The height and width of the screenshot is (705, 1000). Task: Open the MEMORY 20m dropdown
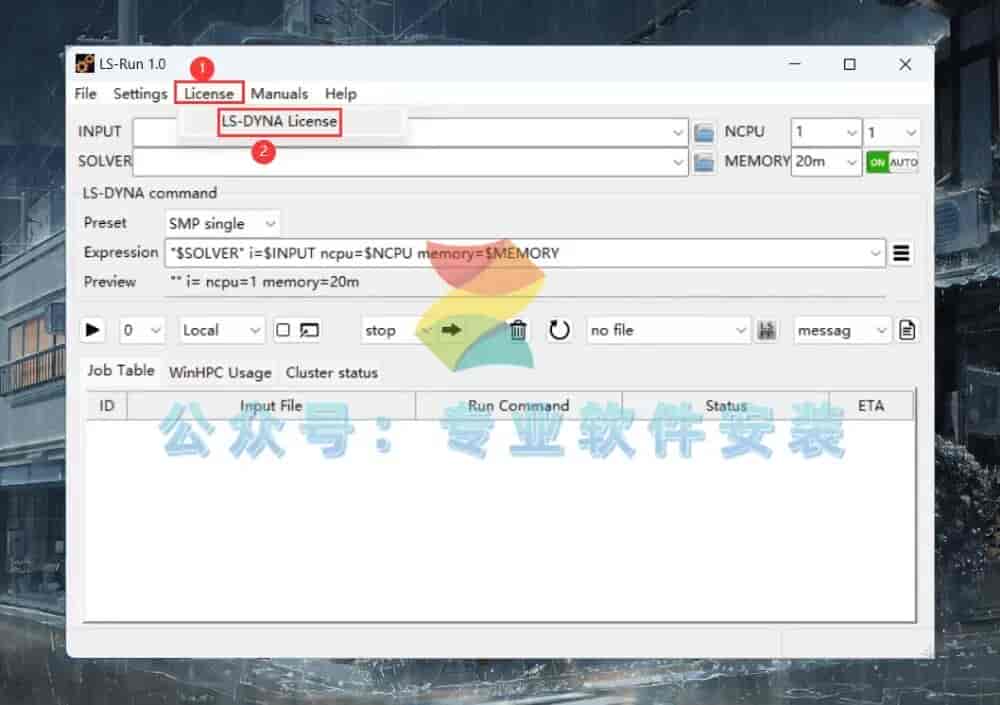[x=825, y=162]
